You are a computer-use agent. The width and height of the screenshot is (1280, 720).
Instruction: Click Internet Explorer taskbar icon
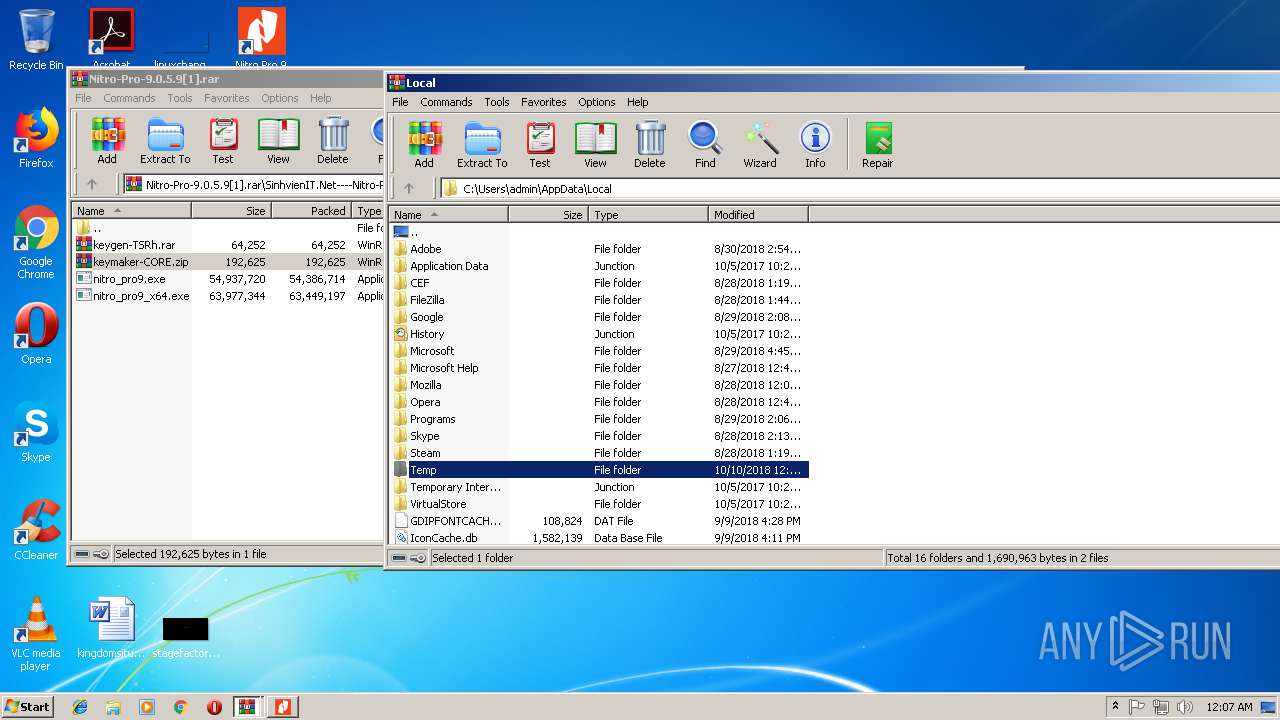tap(80, 707)
